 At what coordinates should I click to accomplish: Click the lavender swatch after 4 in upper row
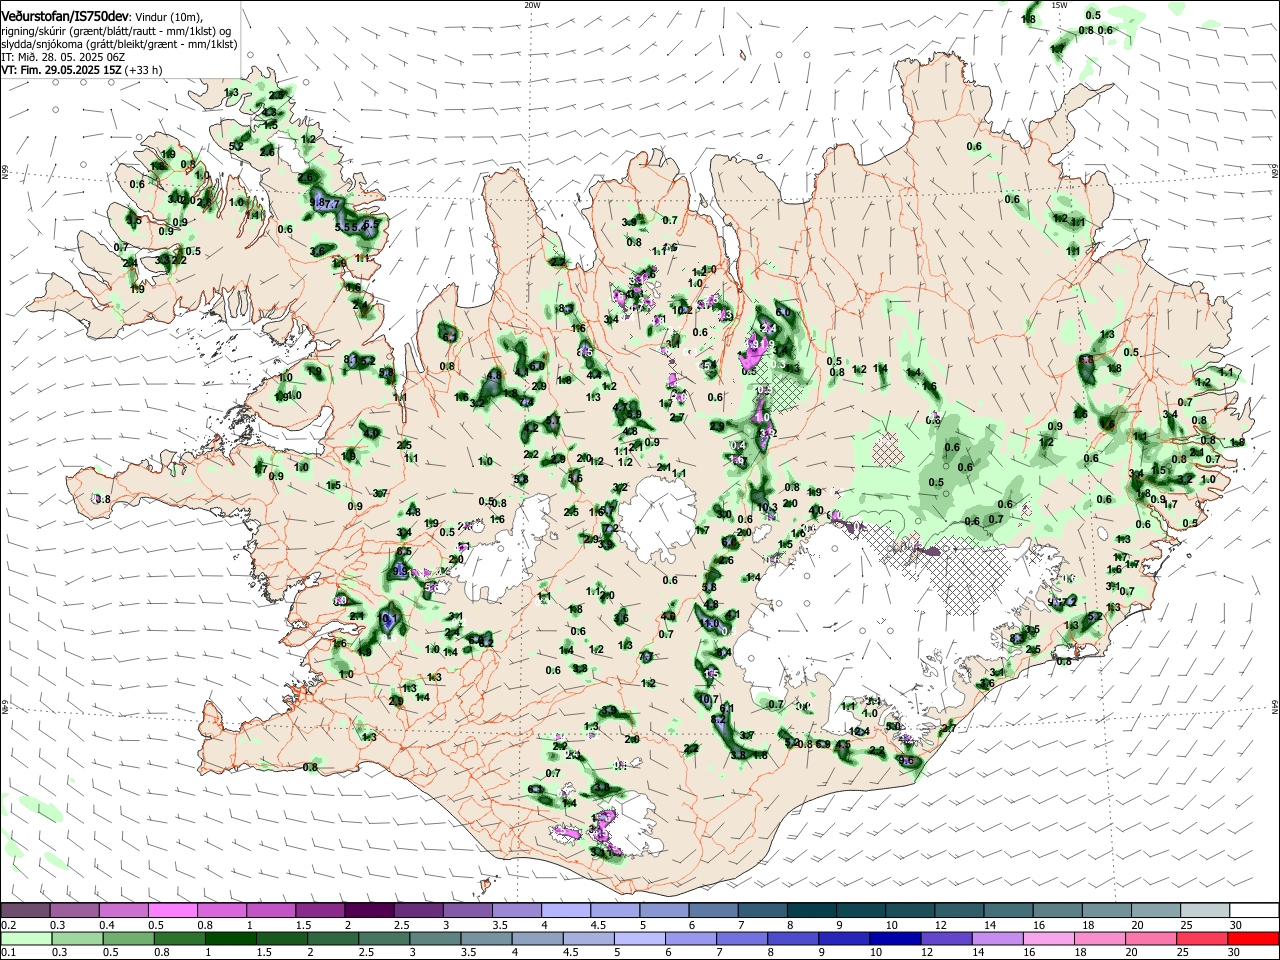pyautogui.click(x=564, y=910)
